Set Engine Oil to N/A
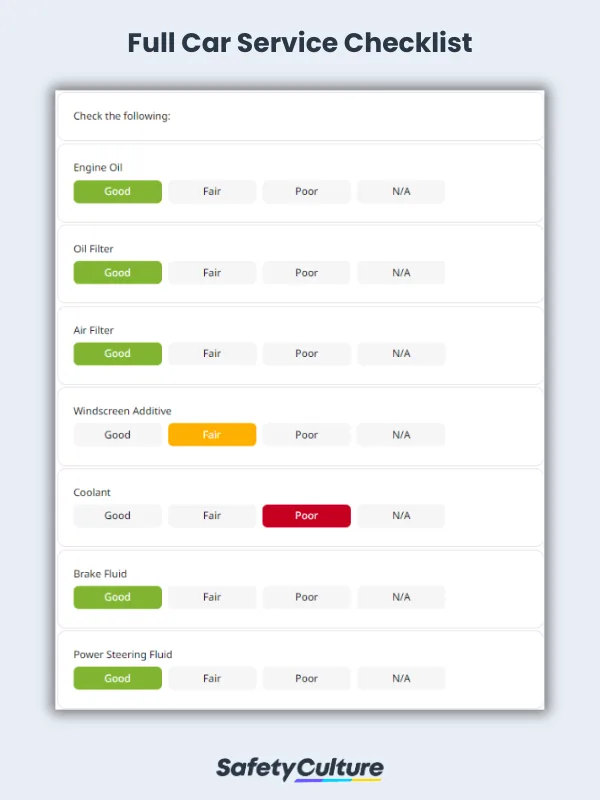 point(401,191)
